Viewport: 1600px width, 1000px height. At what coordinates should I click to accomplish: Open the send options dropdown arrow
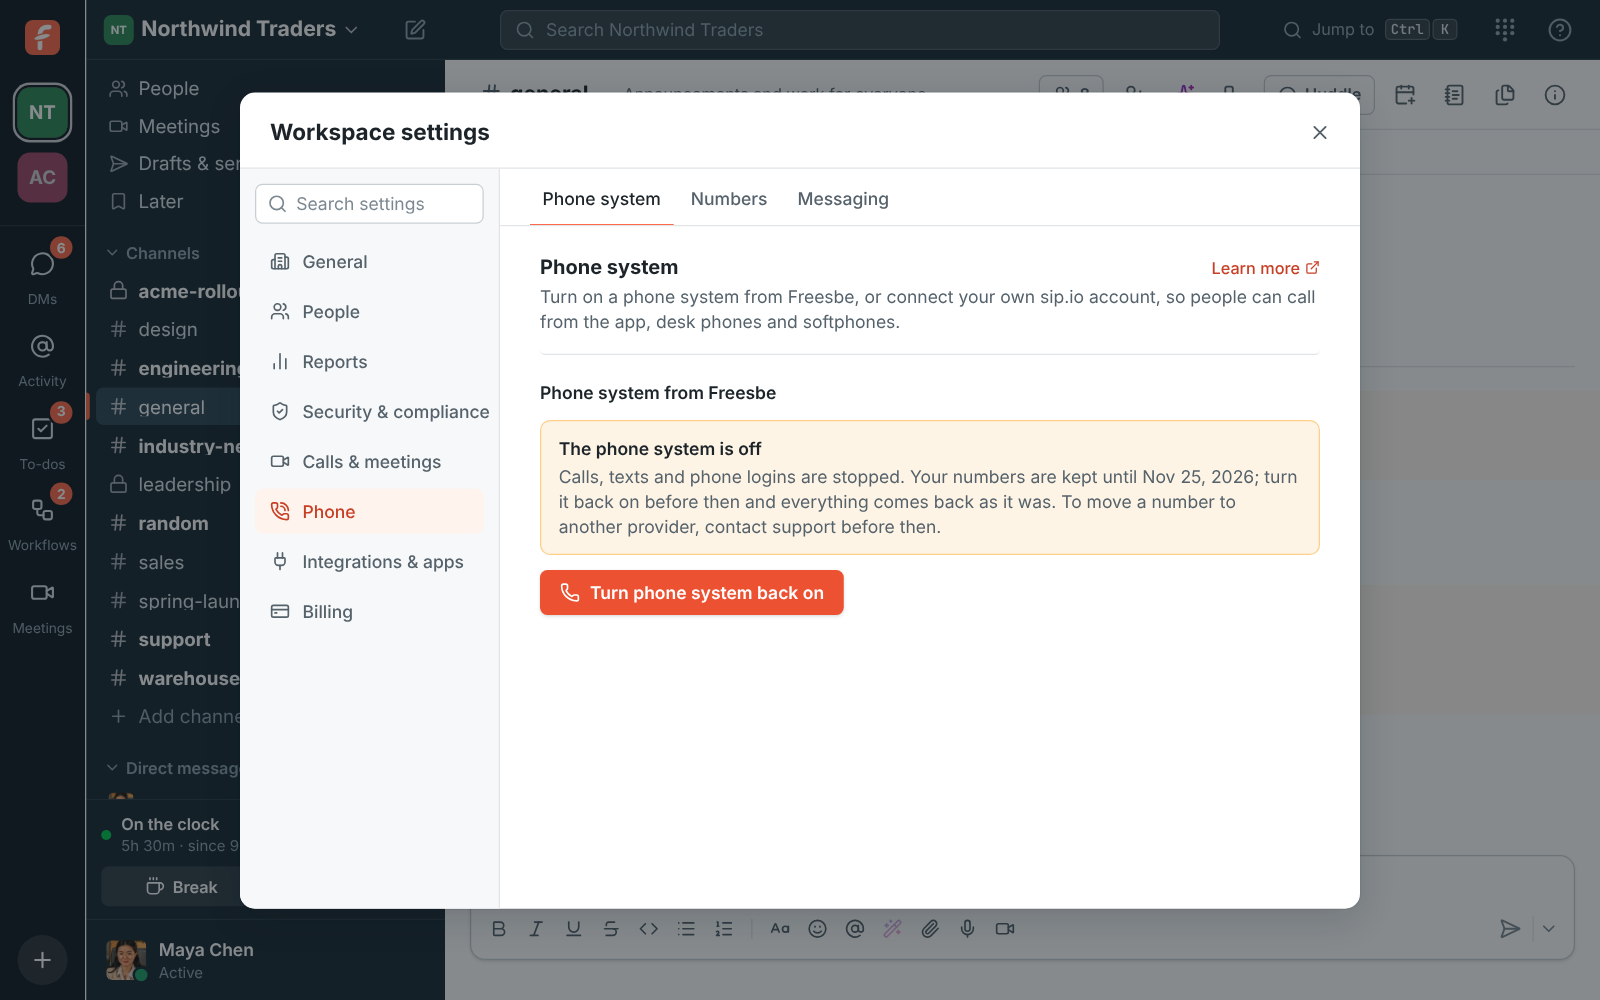[x=1549, y=929]
